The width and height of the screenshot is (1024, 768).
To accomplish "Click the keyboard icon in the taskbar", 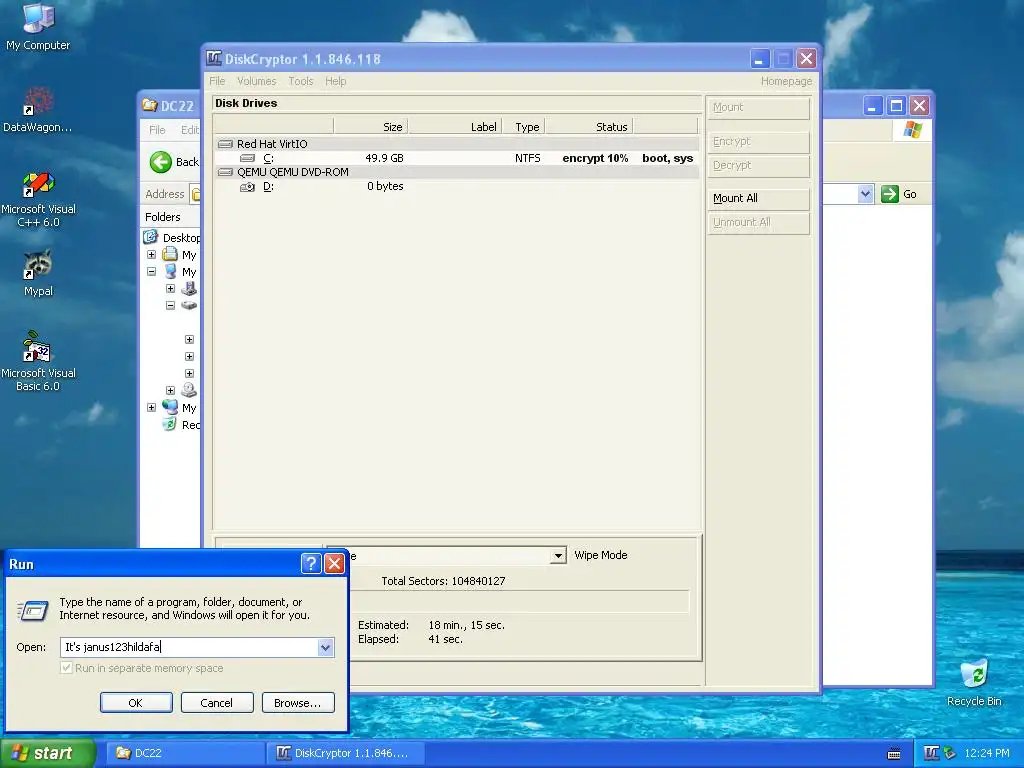I will [x=894, y=754].
